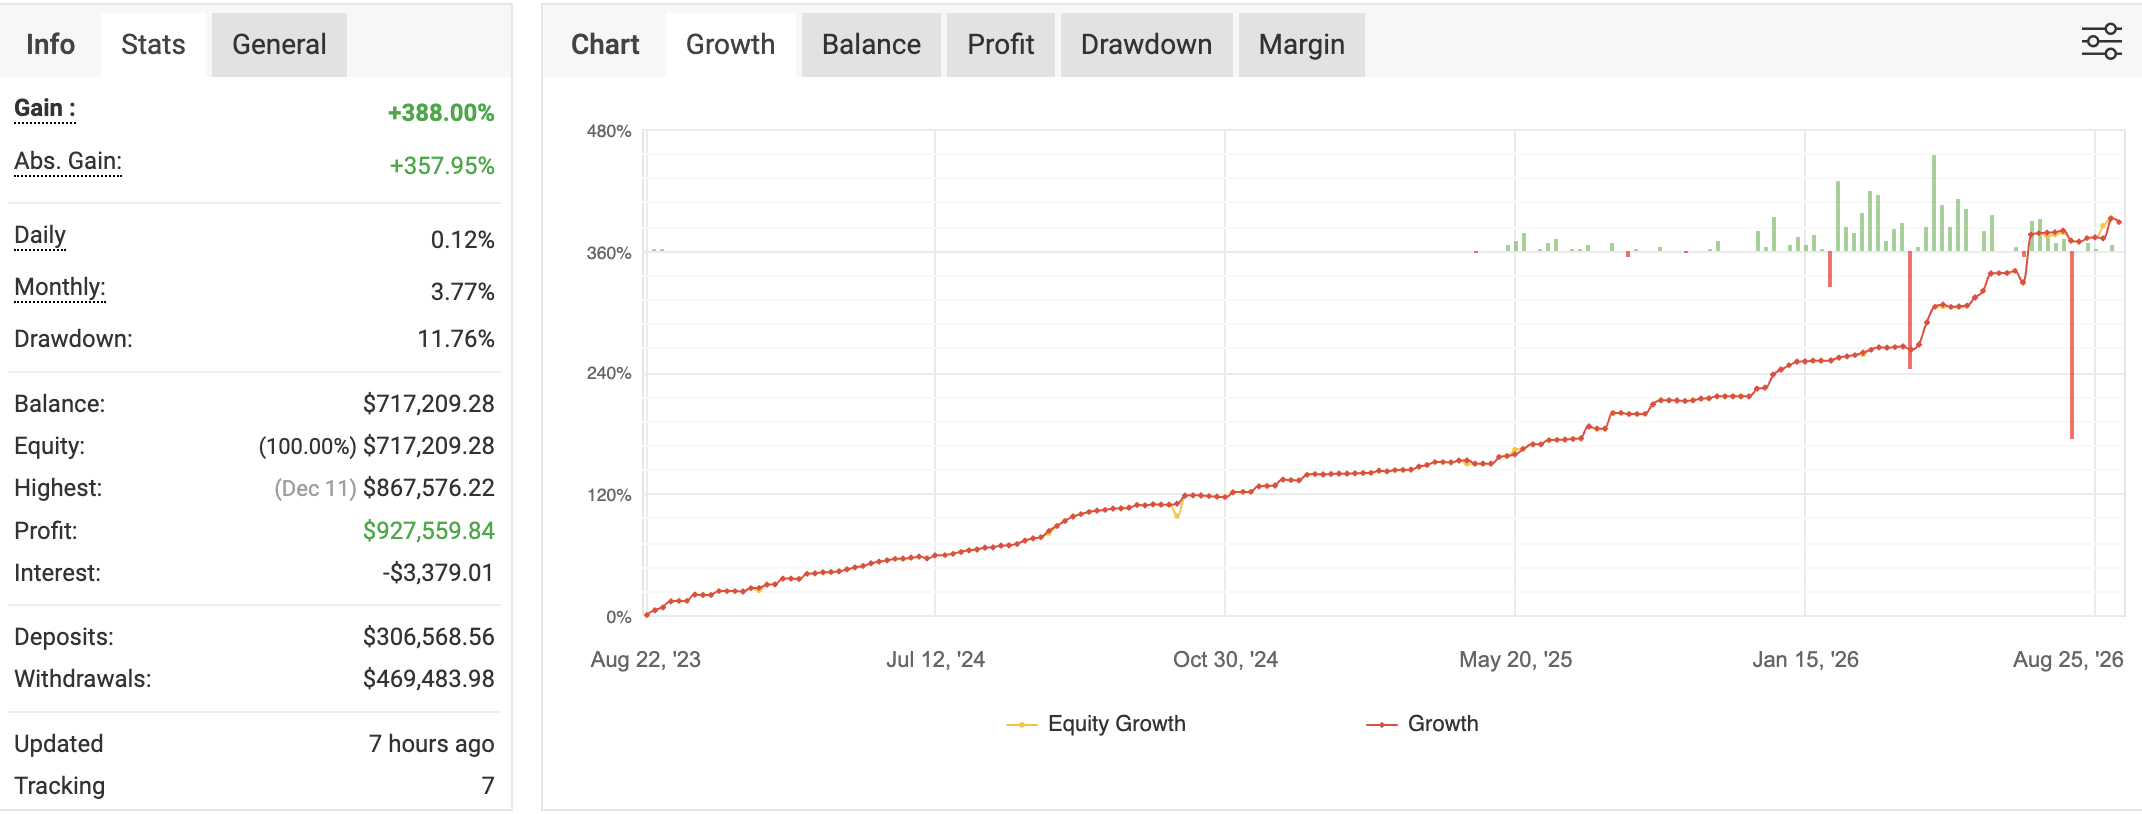The image size is (2142, 814).
Task: Switch to the Profit chart tab
Action: coord(1000,45)
